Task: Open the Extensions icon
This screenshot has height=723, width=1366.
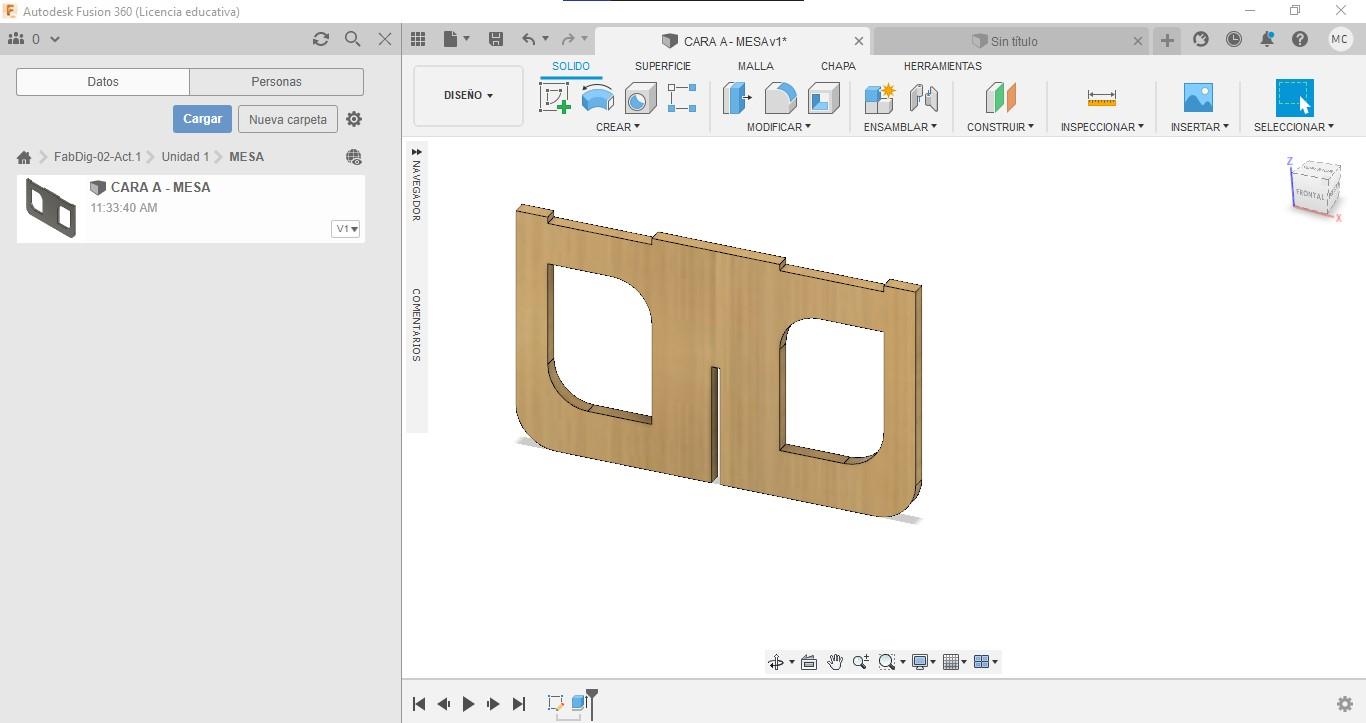Action: pos(1201,39)
